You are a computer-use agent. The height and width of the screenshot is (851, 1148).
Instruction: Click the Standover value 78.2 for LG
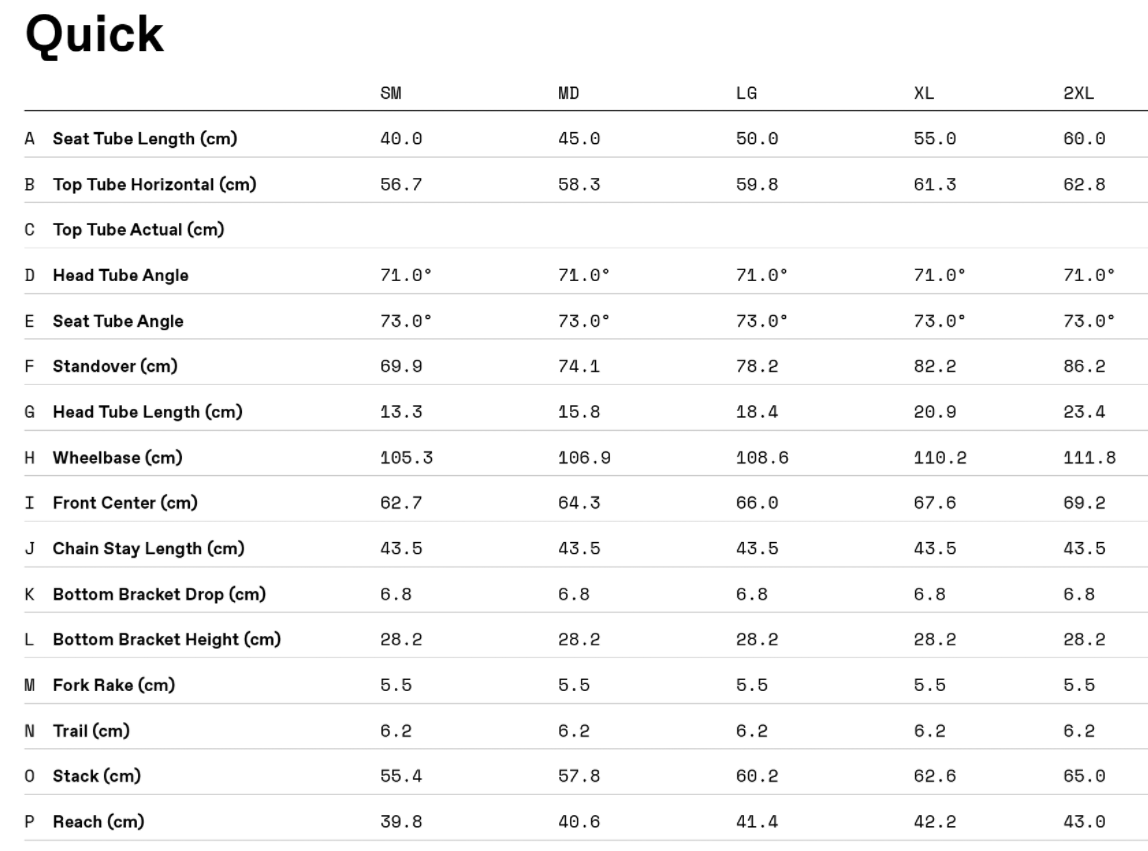point(757,366)
